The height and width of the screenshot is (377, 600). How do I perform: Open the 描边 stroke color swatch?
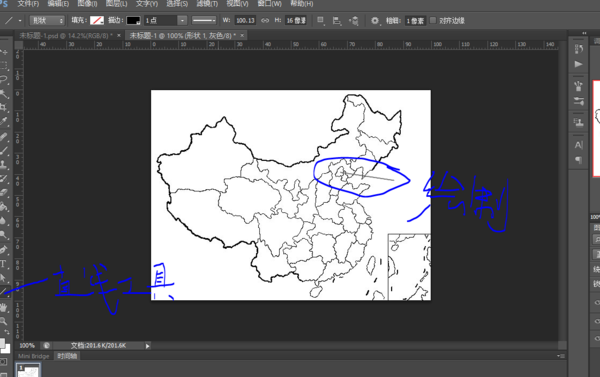coord(134,20)
